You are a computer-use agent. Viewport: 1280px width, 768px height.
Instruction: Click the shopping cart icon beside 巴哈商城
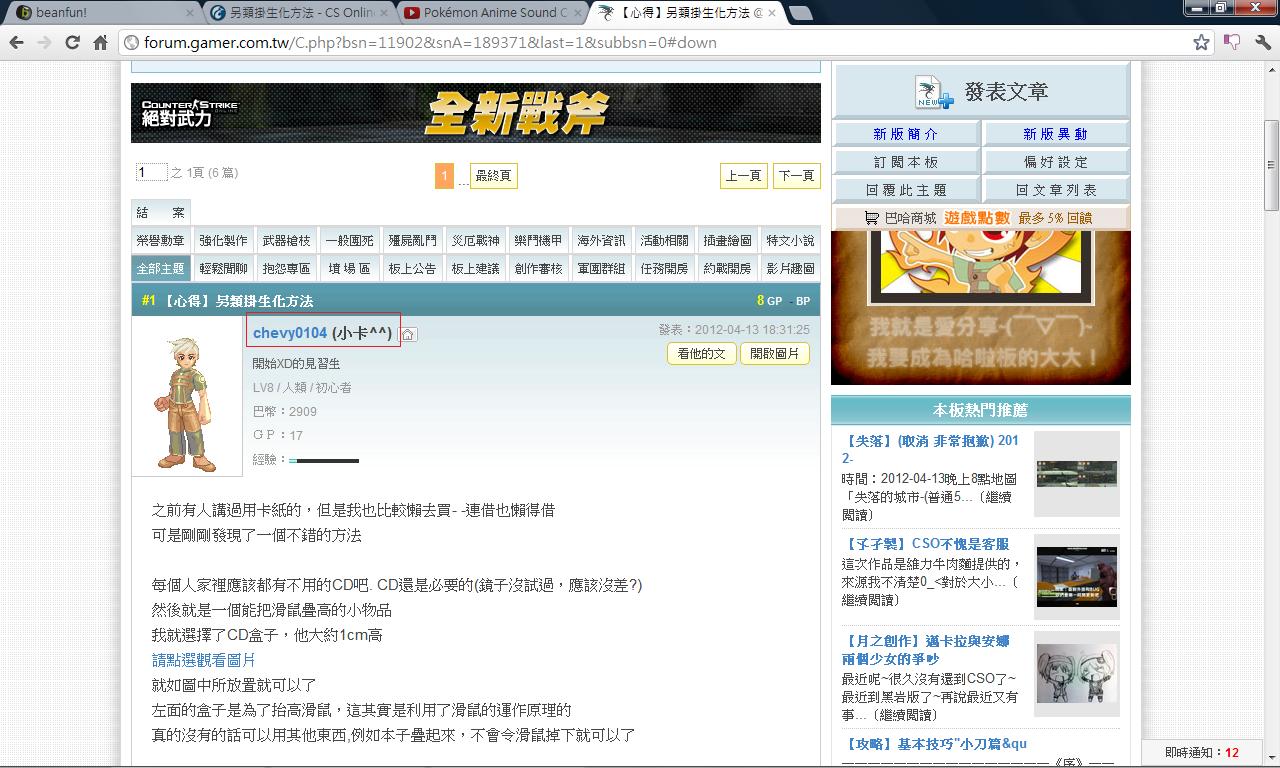873,218
